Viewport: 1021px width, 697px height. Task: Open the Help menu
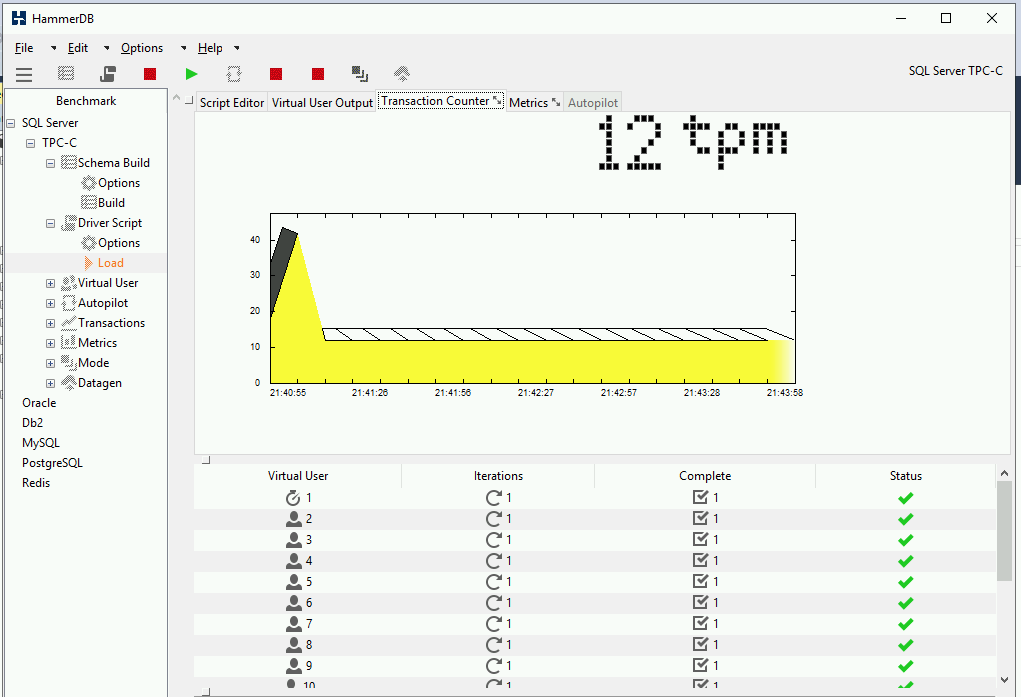coord(210,48)
